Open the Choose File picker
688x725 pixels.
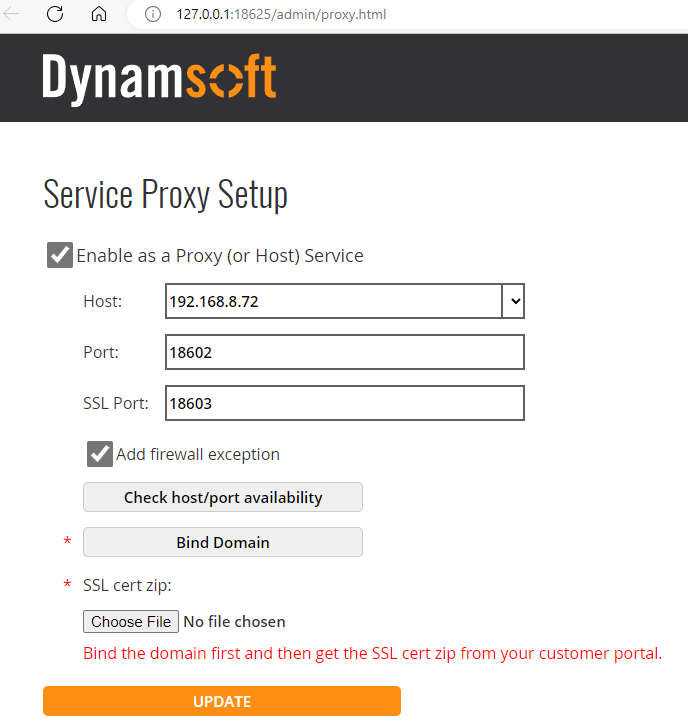[131, 622]
